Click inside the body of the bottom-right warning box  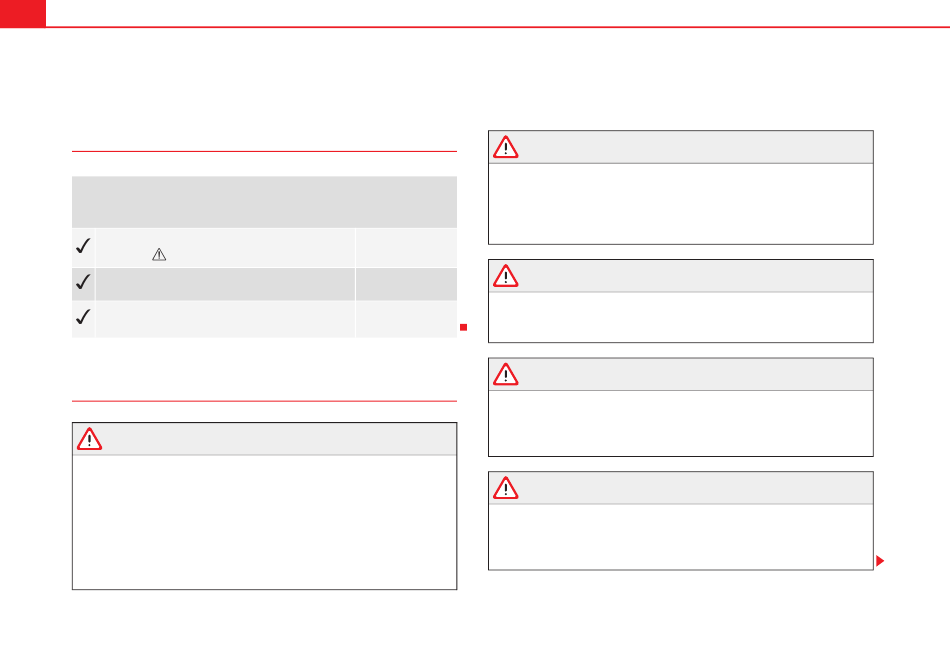(680, 536)
